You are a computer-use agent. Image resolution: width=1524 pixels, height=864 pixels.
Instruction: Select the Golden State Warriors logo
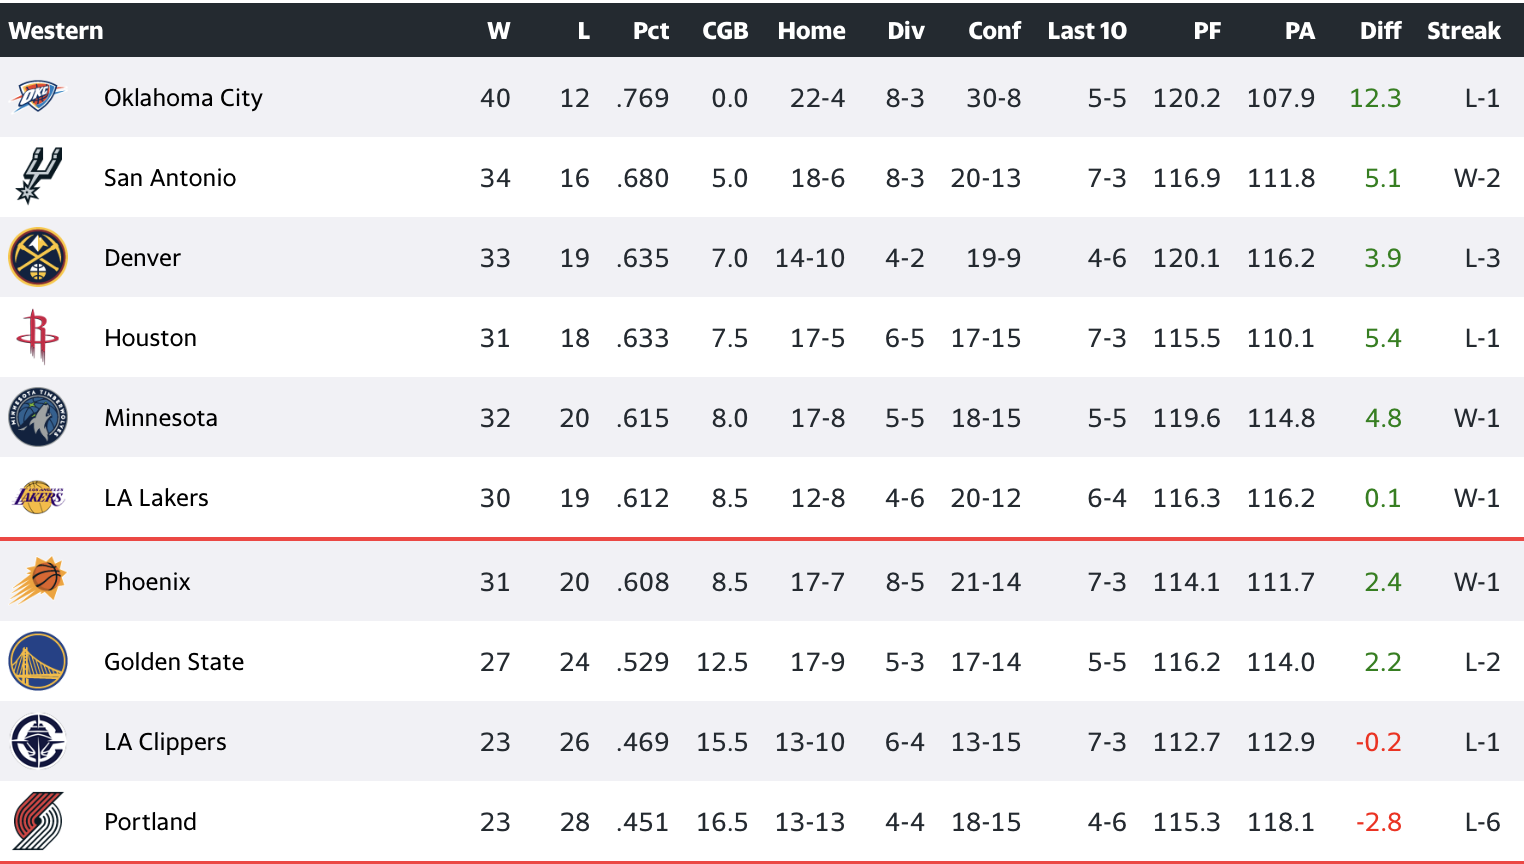[x=38, y=661]
